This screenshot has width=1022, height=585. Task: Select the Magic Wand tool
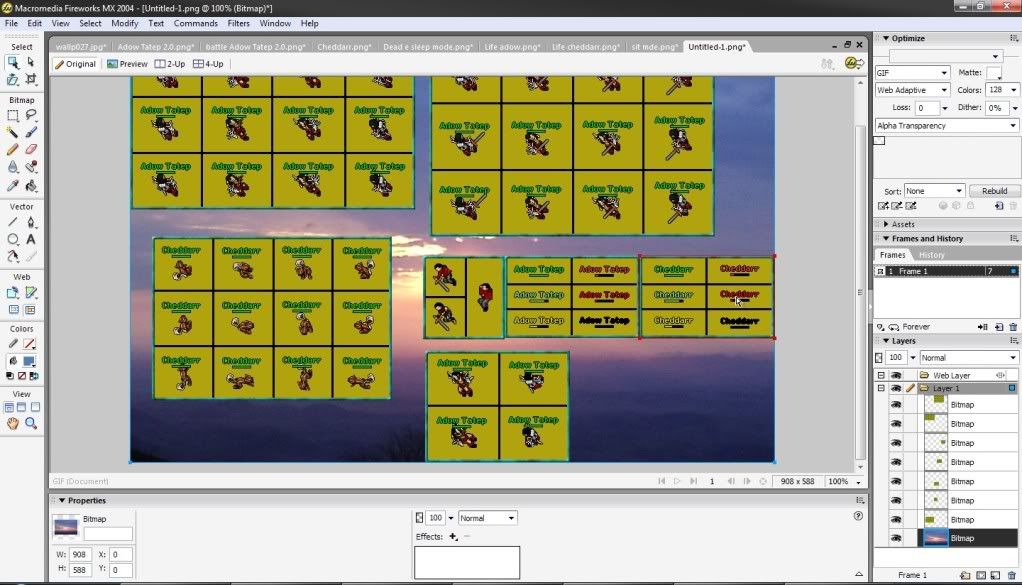pyautogui.click(x=13, y=131)
